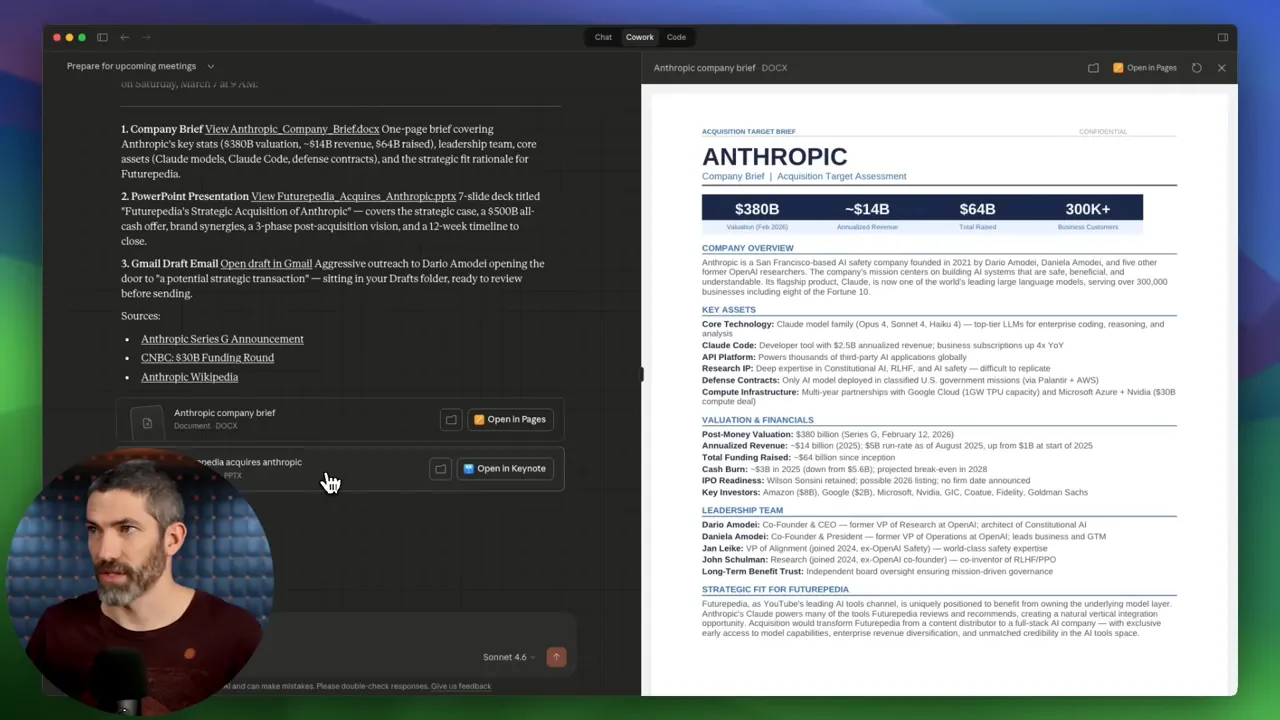
Task: Toggle the sidebar panel icon
Action: (102, 37)
